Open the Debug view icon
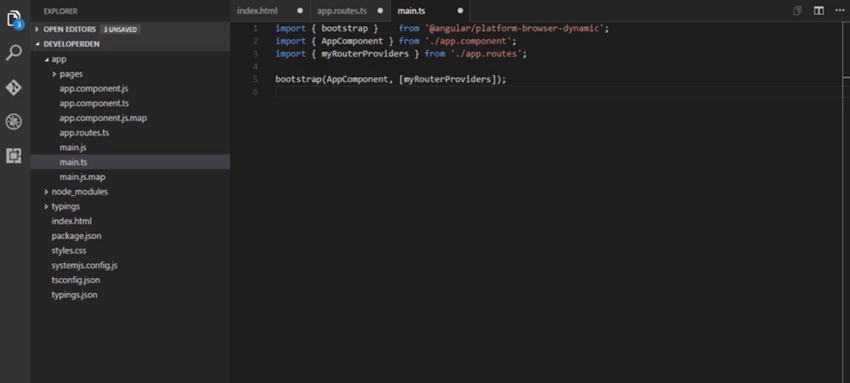850x383 pixels. coord(14,121)
